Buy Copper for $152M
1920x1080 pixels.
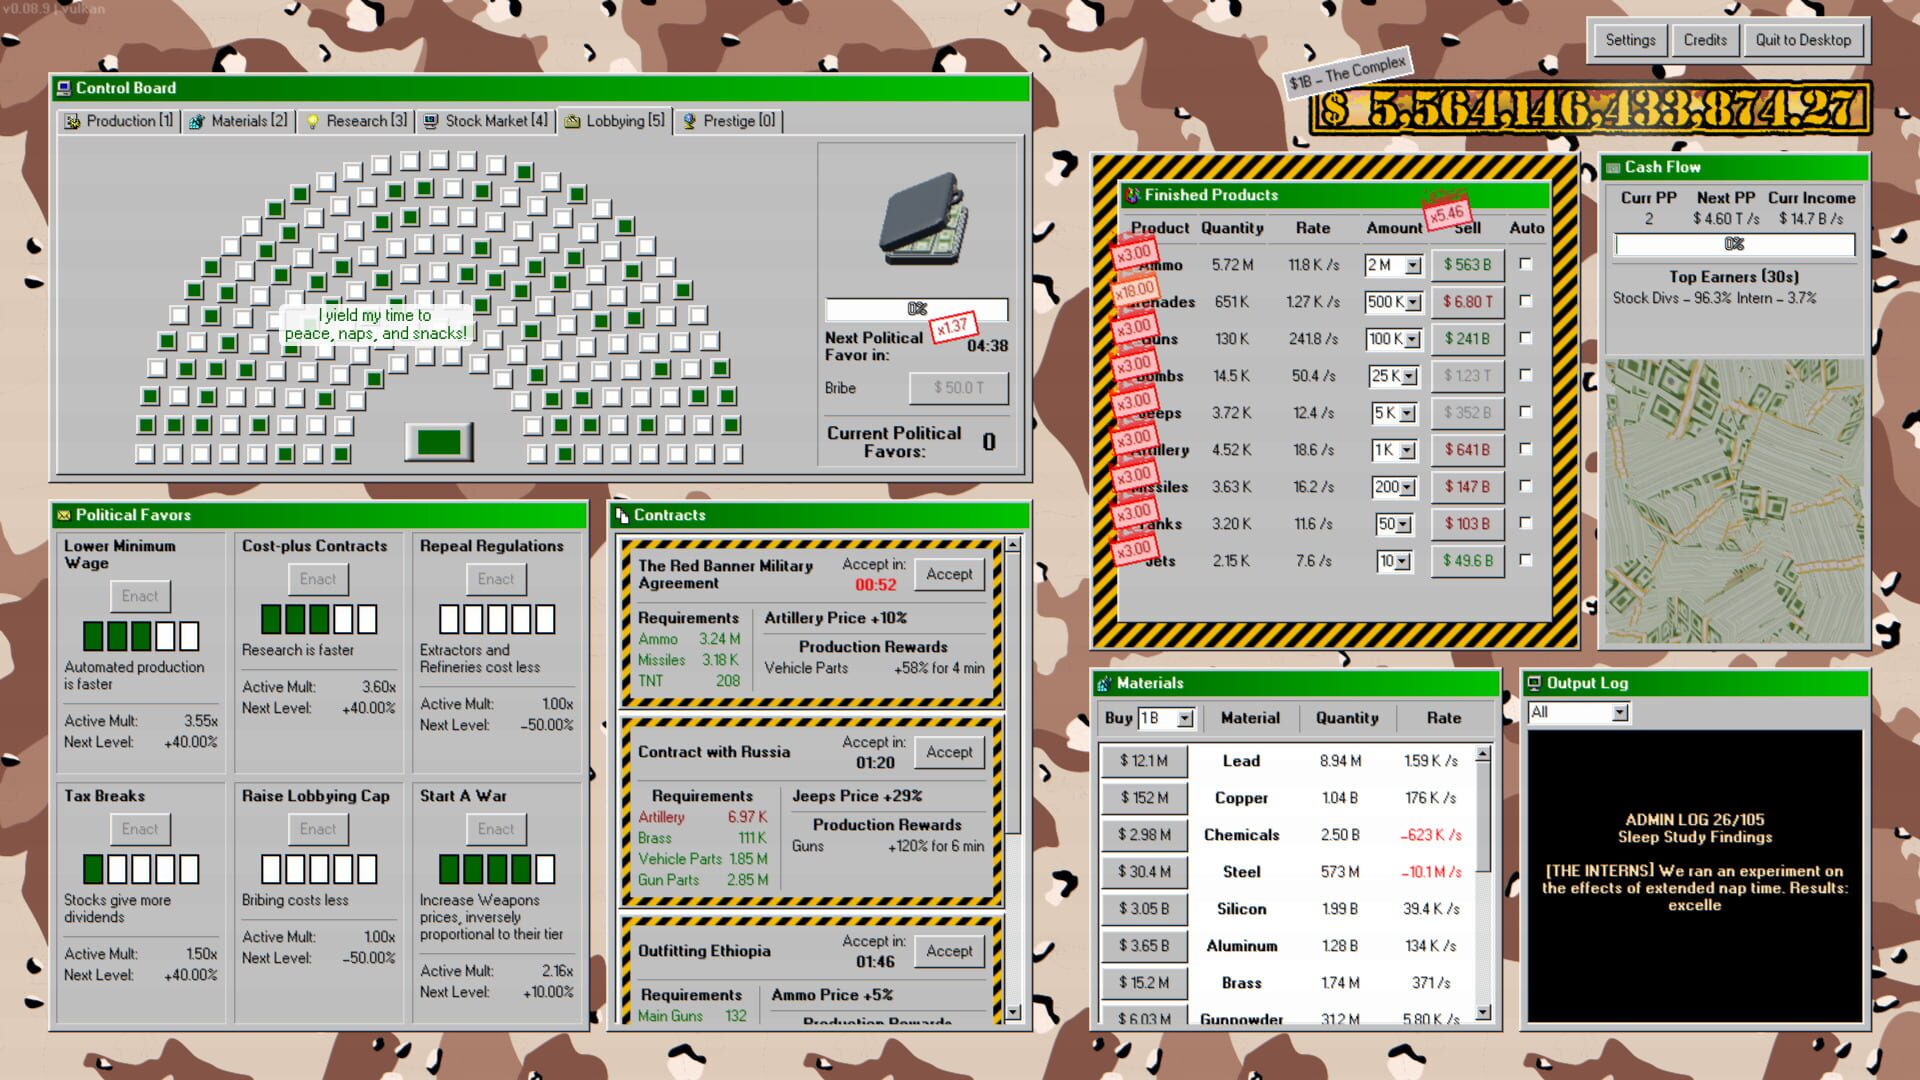(x=1144, y=798)
